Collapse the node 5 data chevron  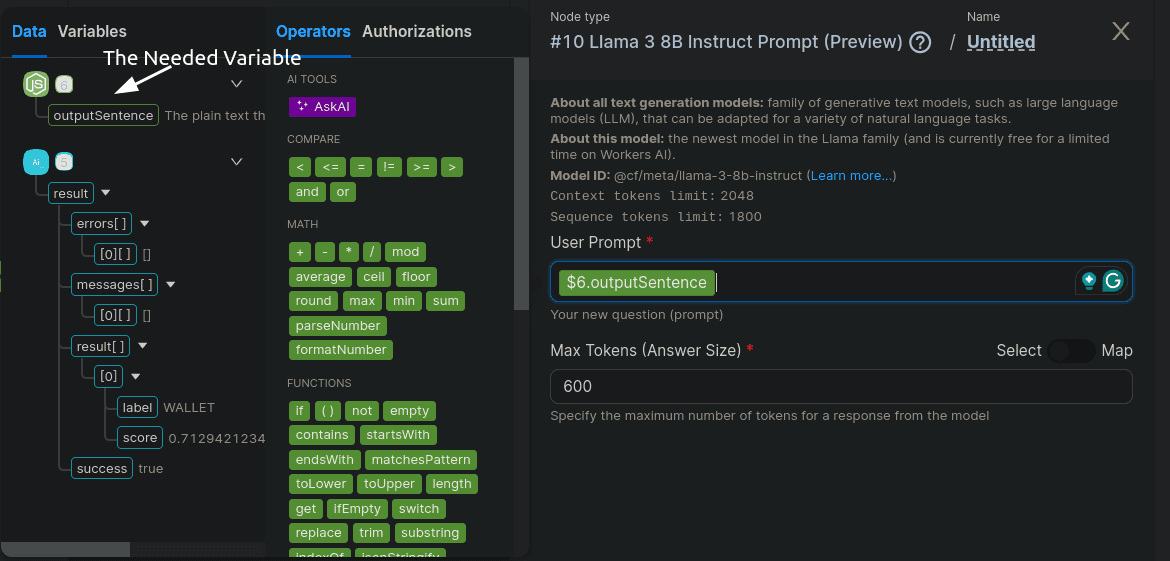click(x=237, y=161)
